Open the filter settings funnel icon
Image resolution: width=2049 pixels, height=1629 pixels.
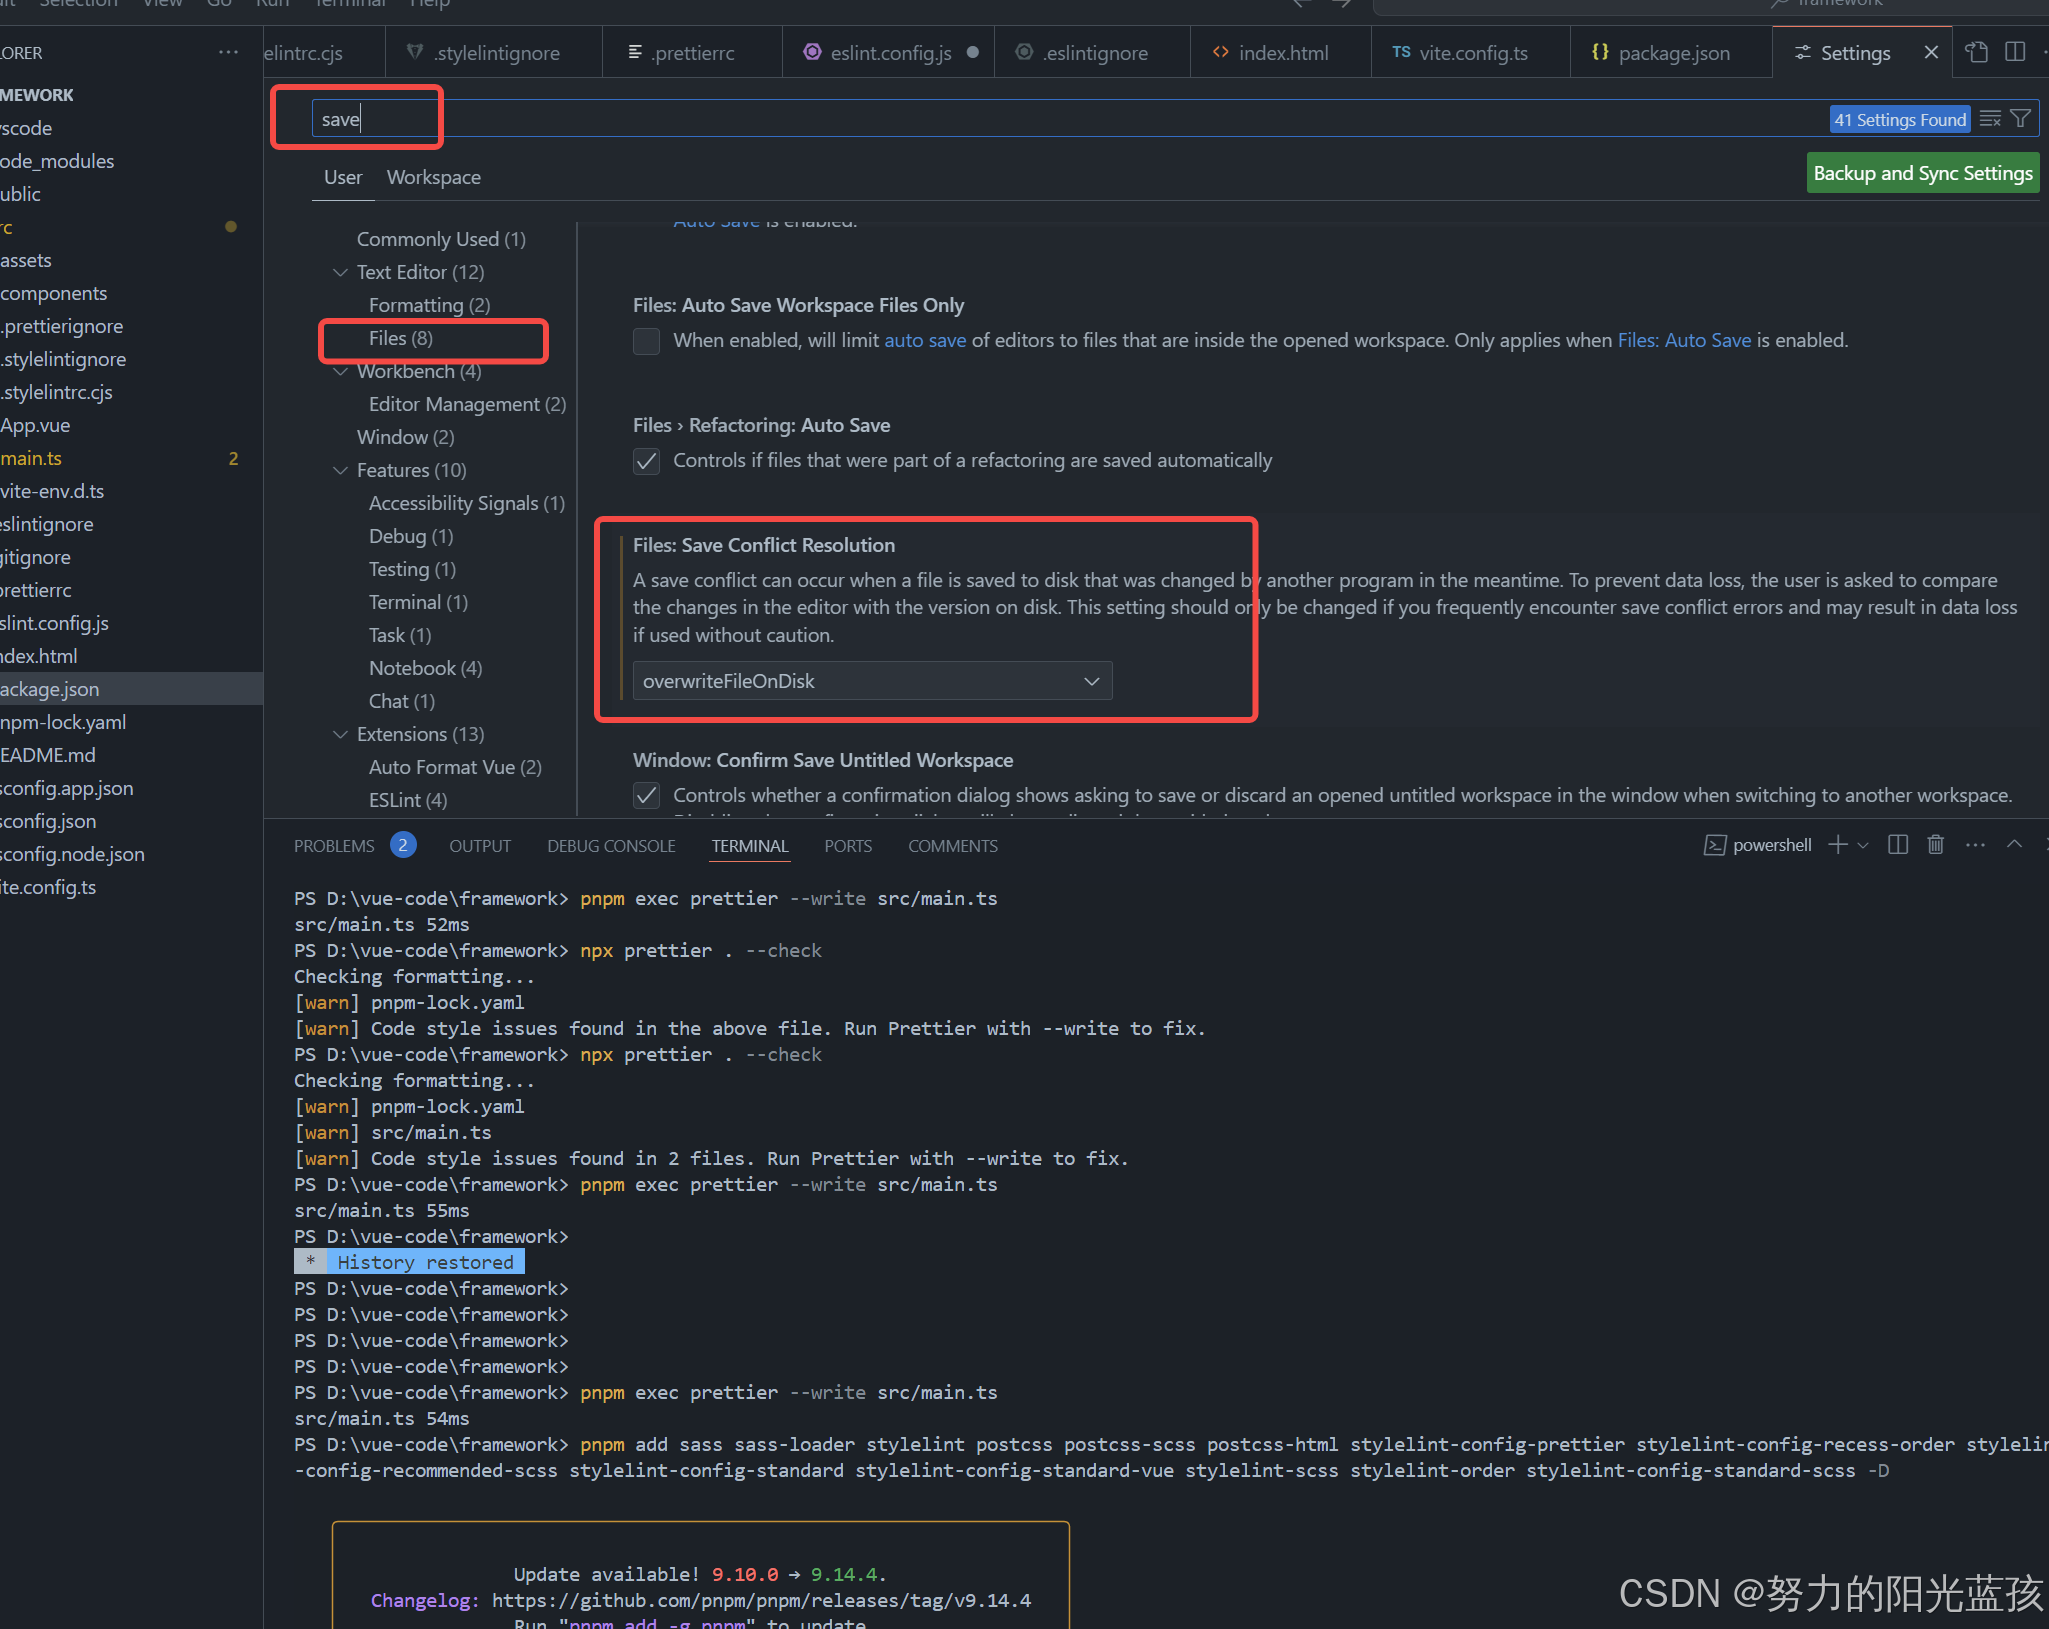point(2021,118)
